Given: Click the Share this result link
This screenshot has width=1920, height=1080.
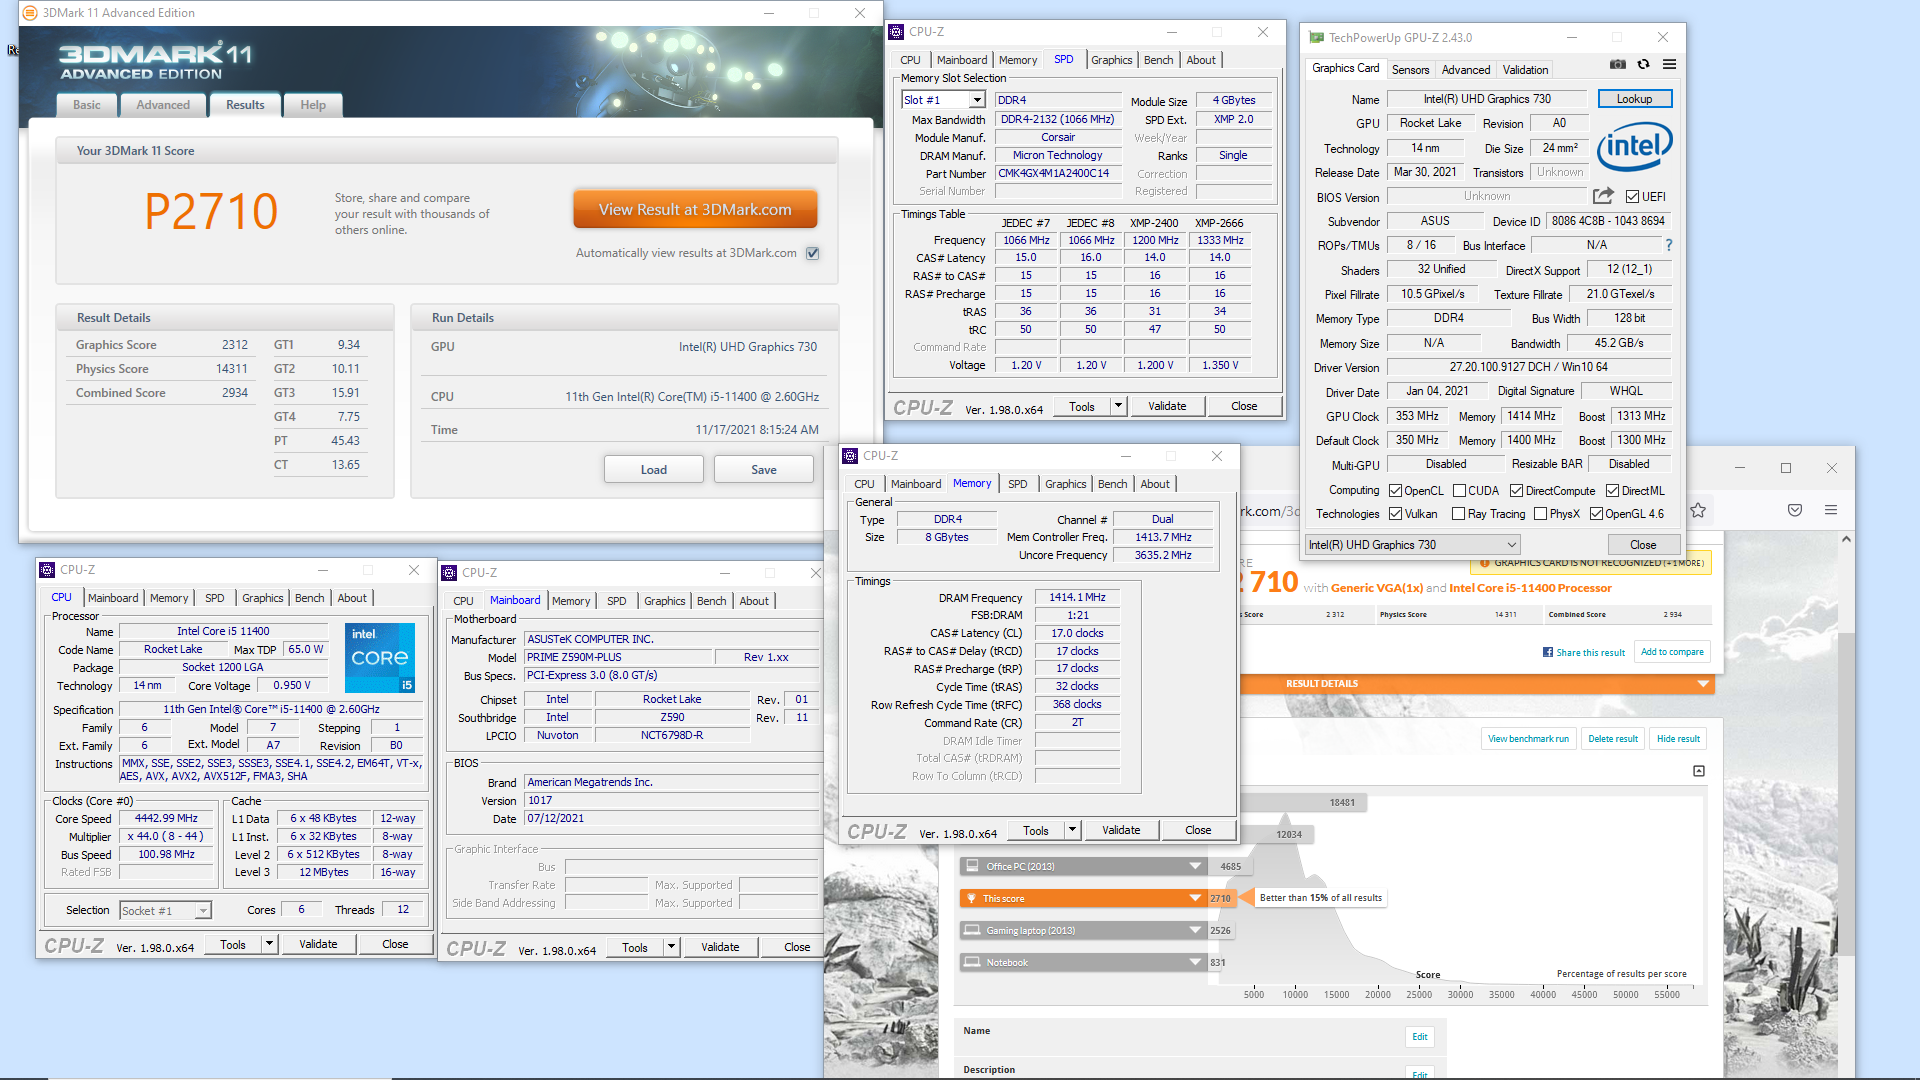Looking at the screenshot, I should pyautogui.click(x=1590, y=653).
